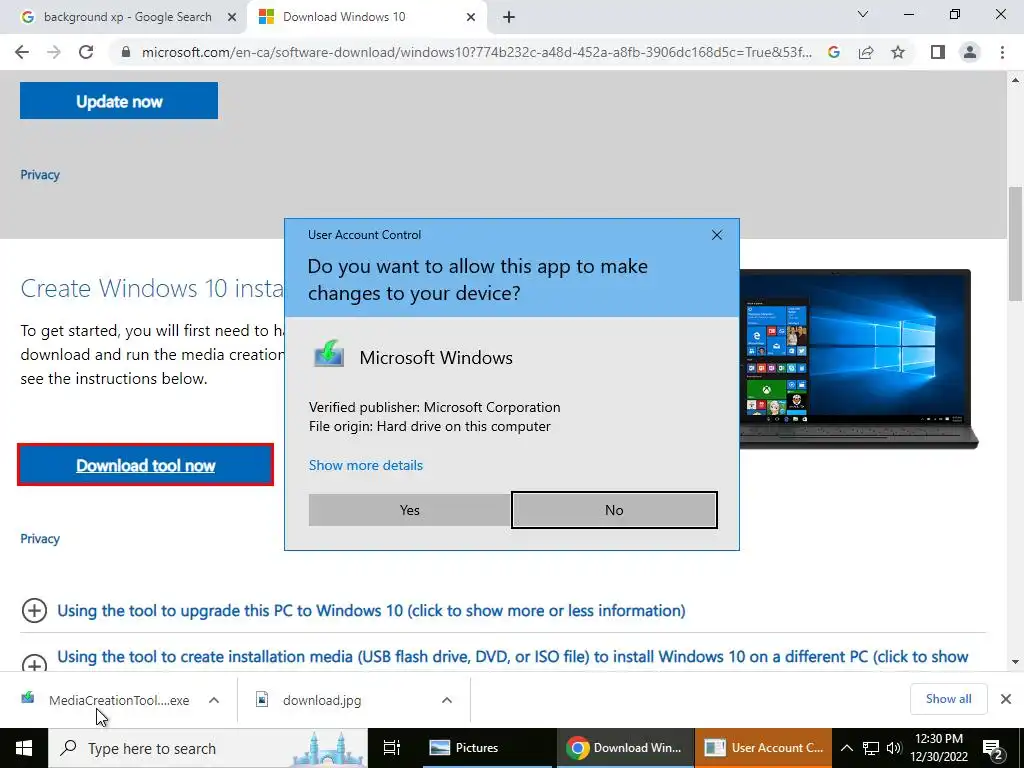Open the notification center icon
This screenshot has height=768, width=1024.
pos(992,748)
